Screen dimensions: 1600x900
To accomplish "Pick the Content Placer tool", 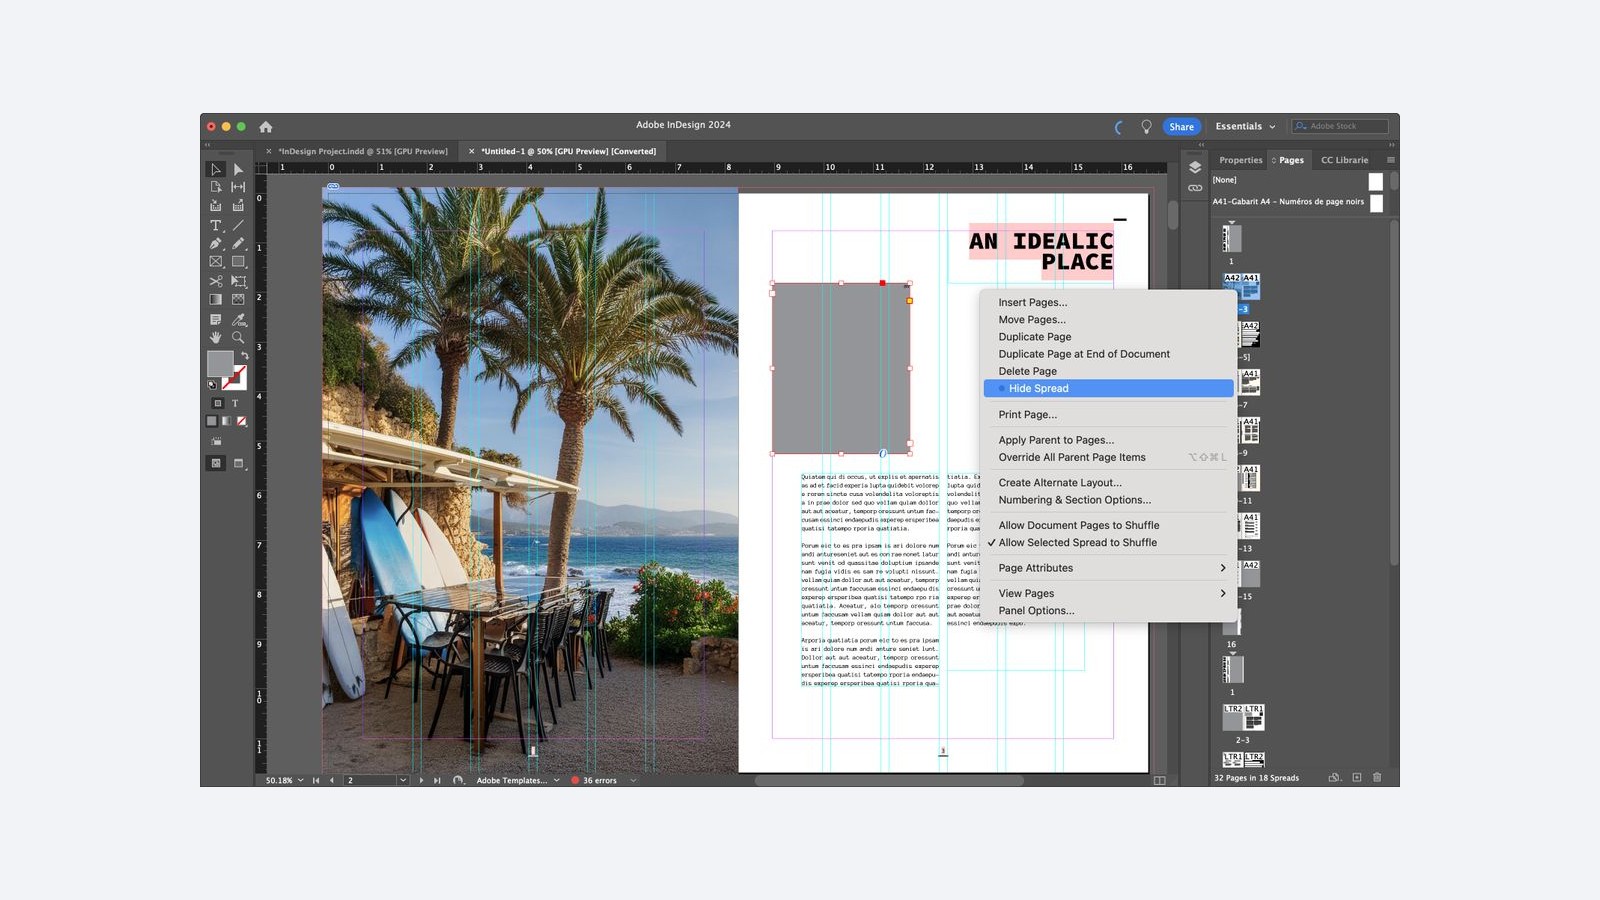I will click(x=238, y=206).
